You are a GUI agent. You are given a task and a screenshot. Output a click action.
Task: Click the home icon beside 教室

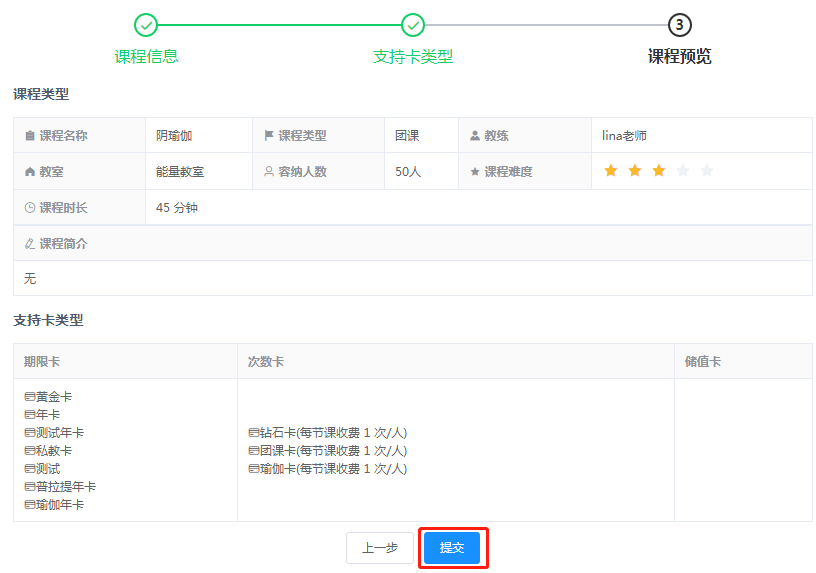(30, 172)
